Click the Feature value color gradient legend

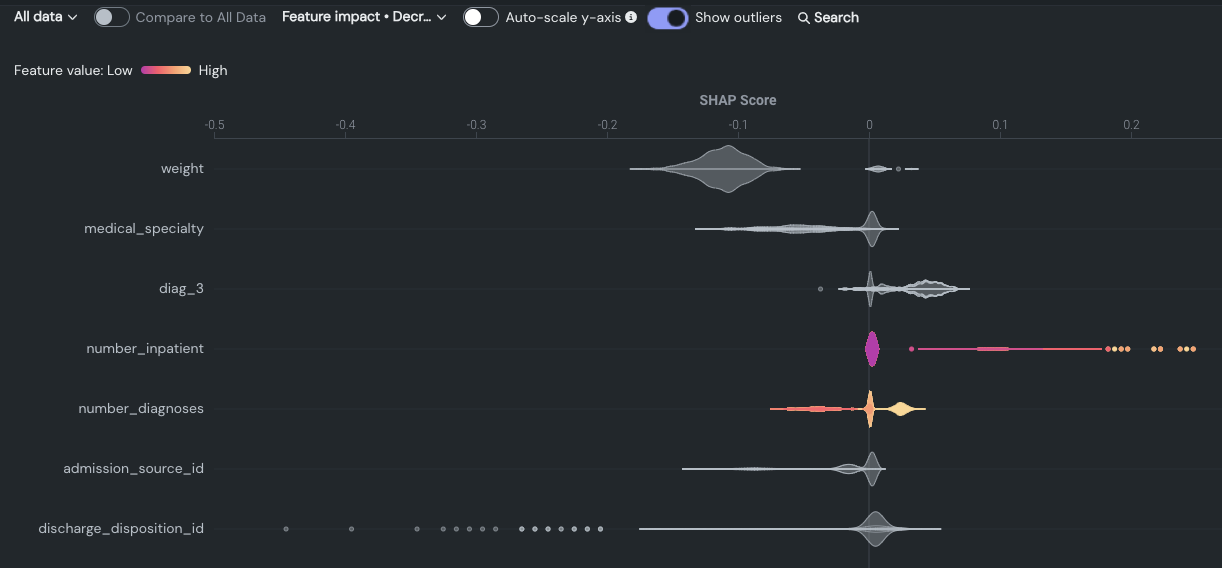pos(166,70)
